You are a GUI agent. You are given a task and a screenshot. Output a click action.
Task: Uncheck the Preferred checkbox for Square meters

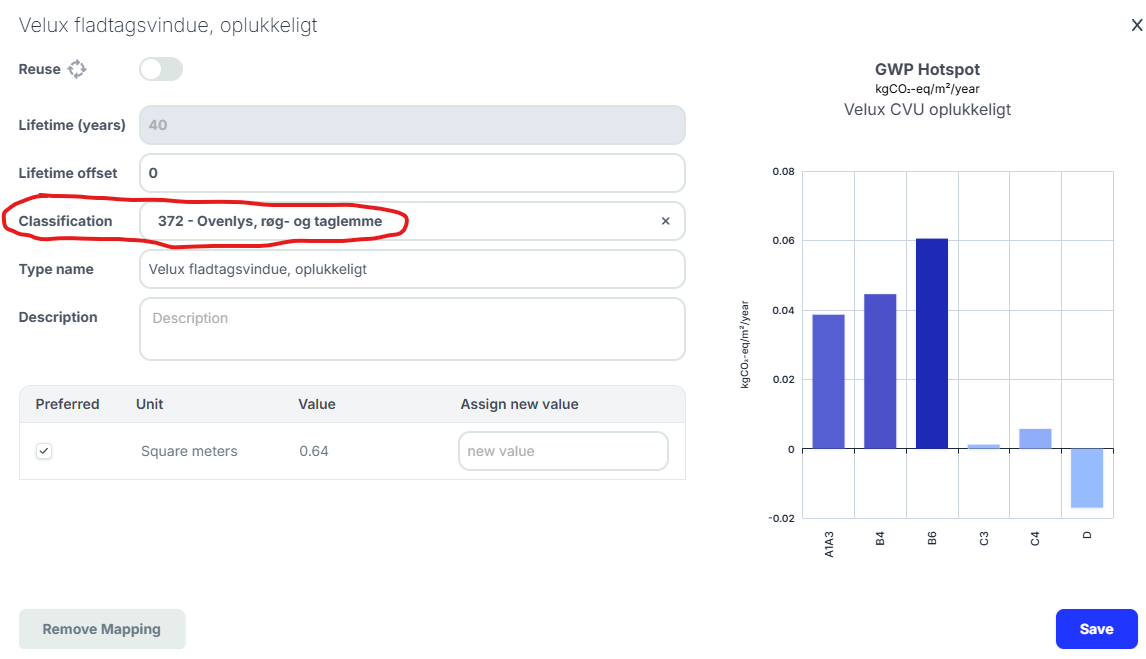click(44, 451)
